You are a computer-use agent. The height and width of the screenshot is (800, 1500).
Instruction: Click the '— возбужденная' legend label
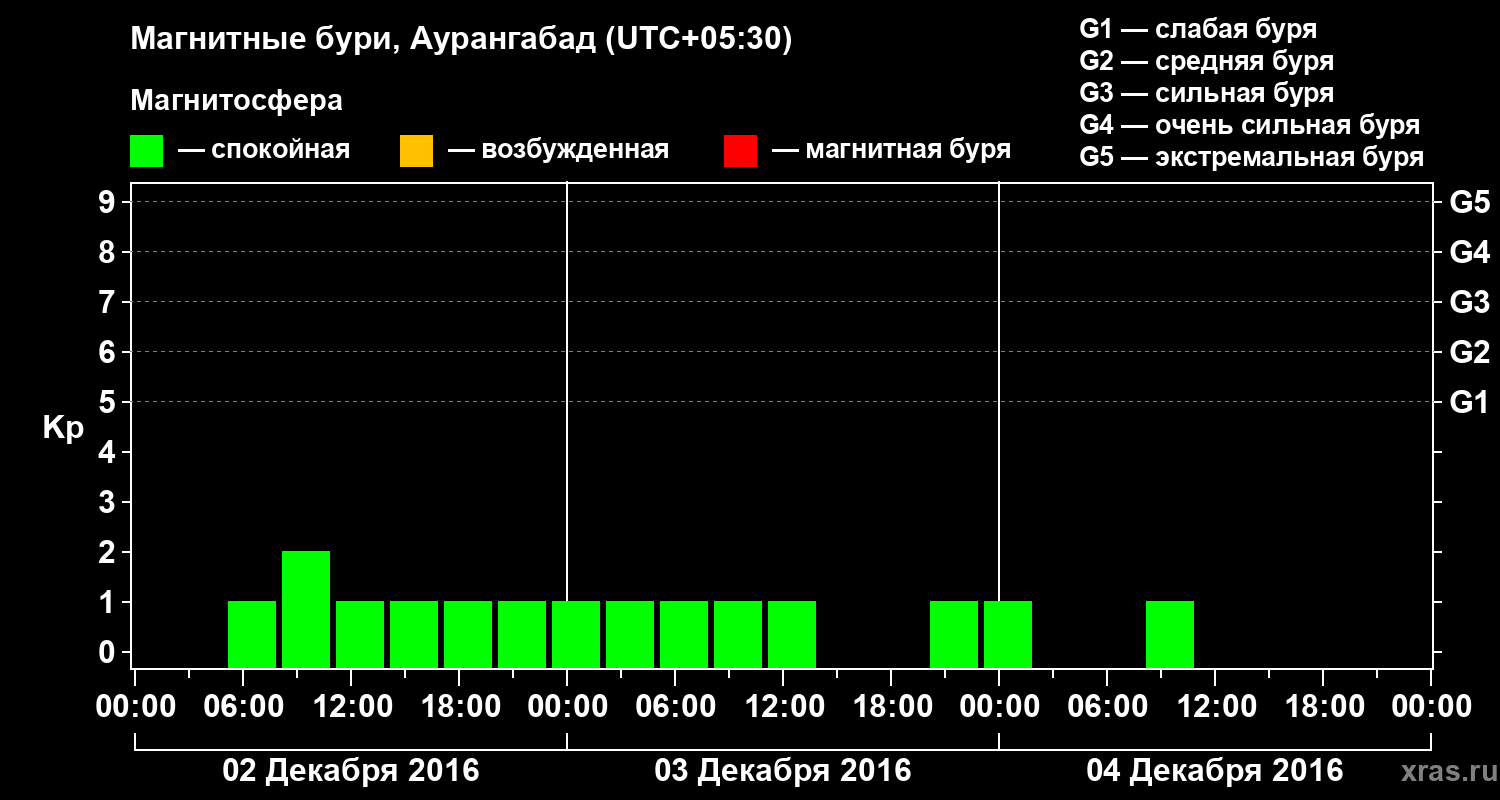point(558,151)
